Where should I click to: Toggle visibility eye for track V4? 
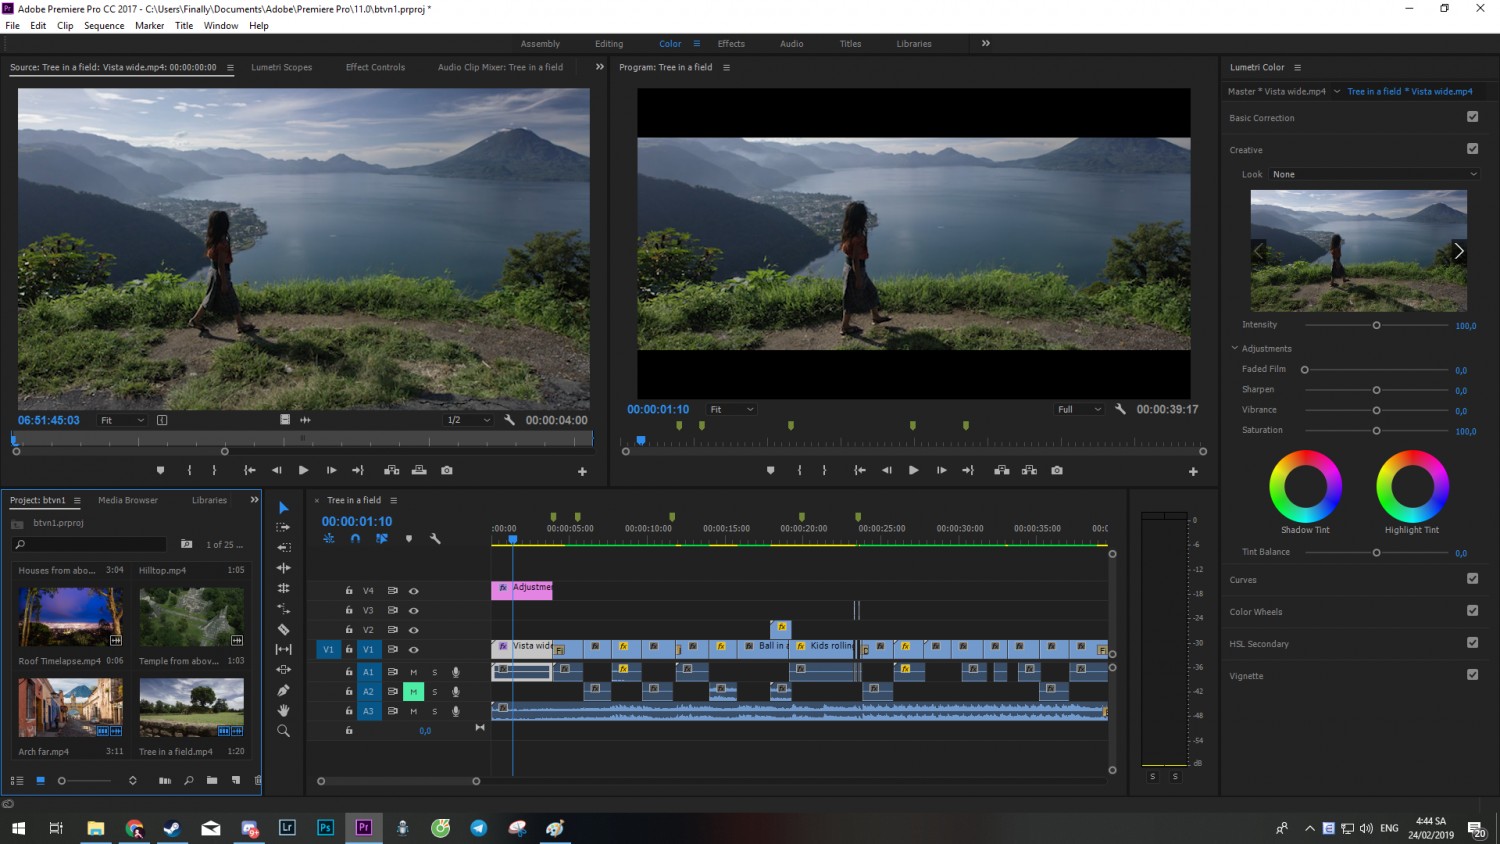(x=413, y=591)
